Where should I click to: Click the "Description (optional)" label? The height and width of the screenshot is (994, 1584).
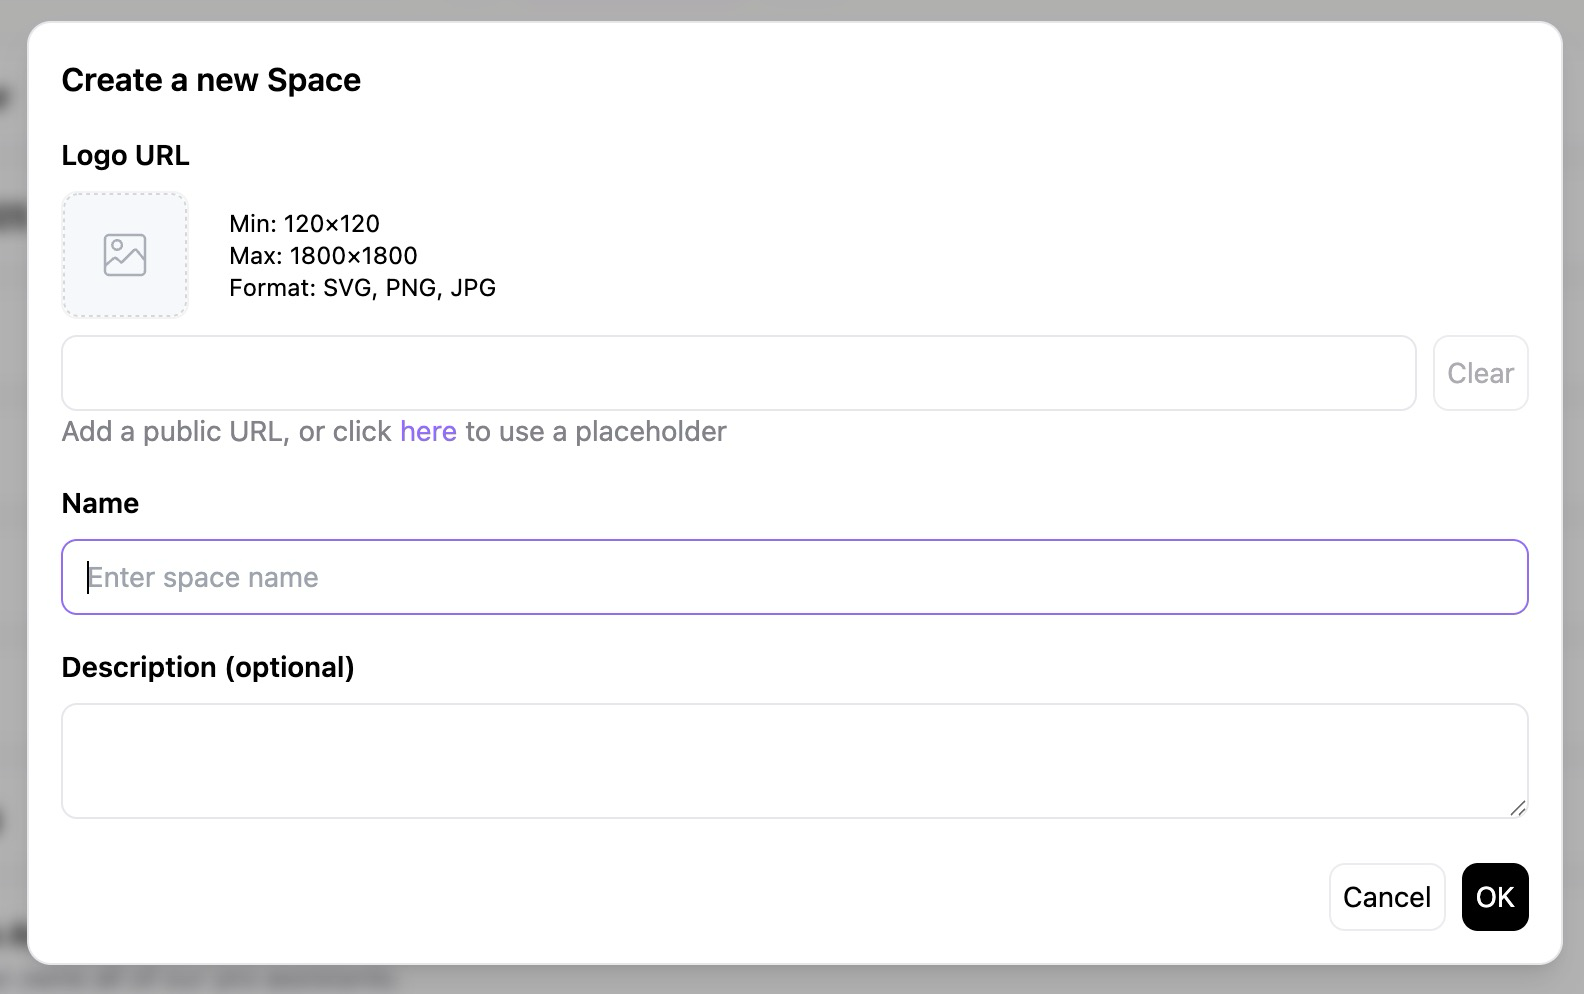click(208, 667)
